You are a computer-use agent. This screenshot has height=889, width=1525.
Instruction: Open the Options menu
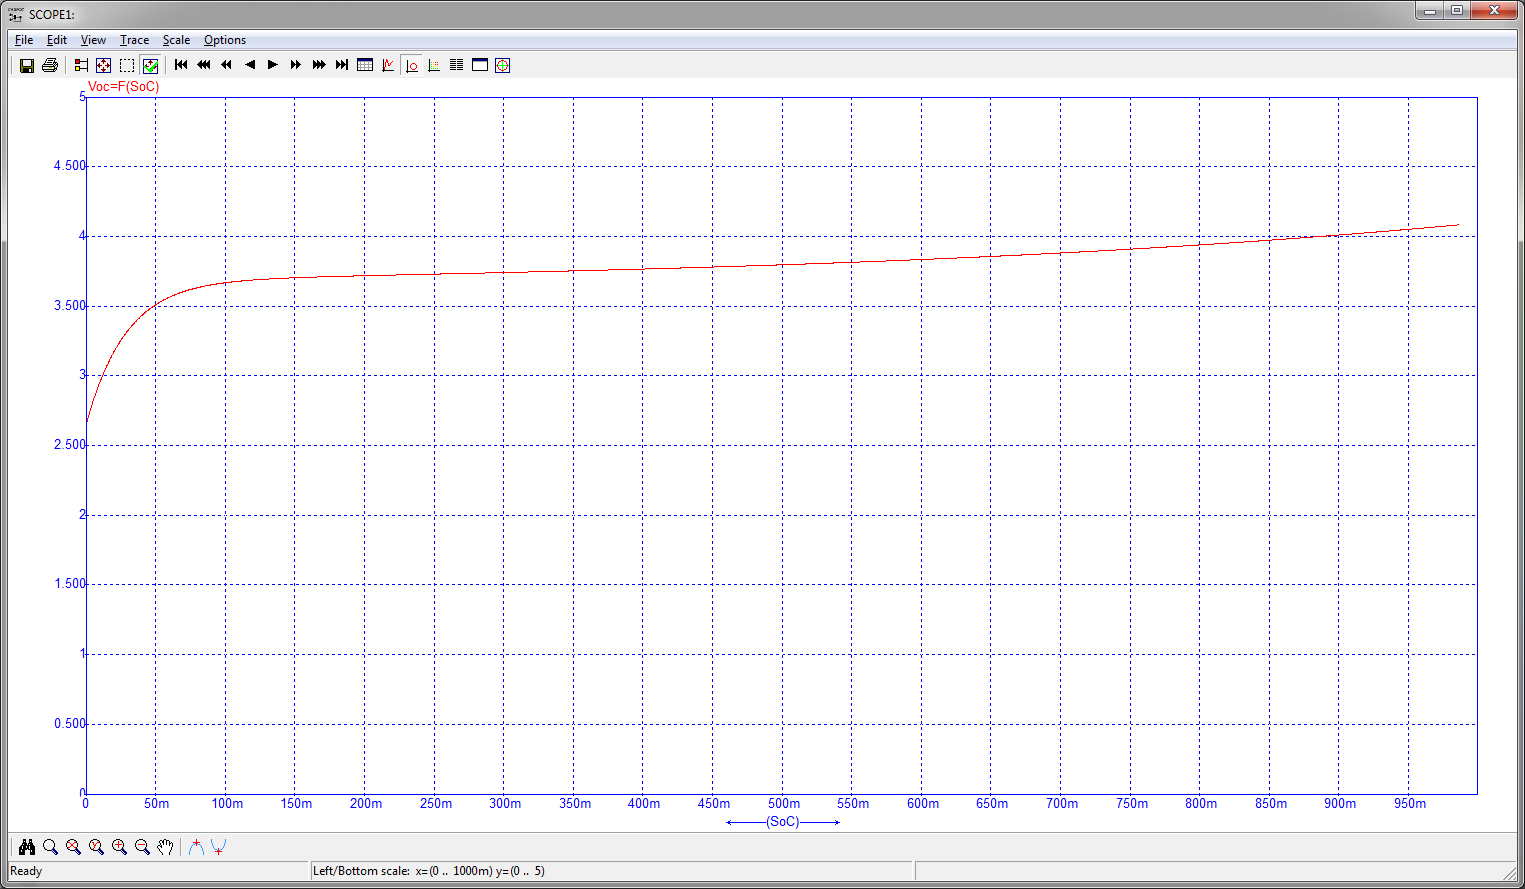coord(225,40)
